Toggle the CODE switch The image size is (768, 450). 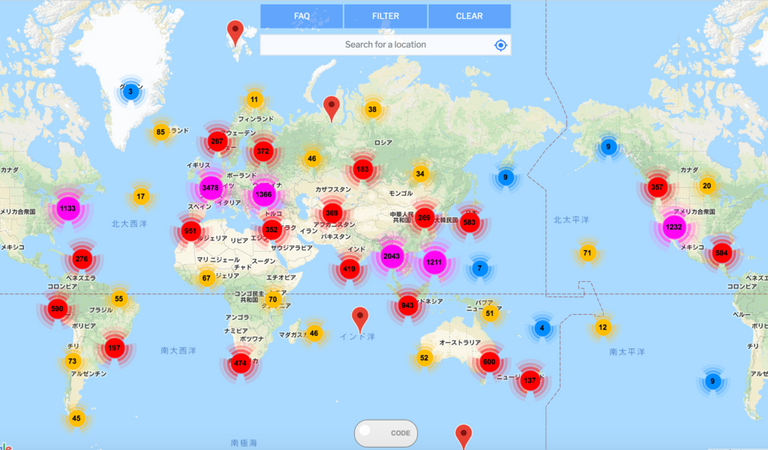coord(386,433)
